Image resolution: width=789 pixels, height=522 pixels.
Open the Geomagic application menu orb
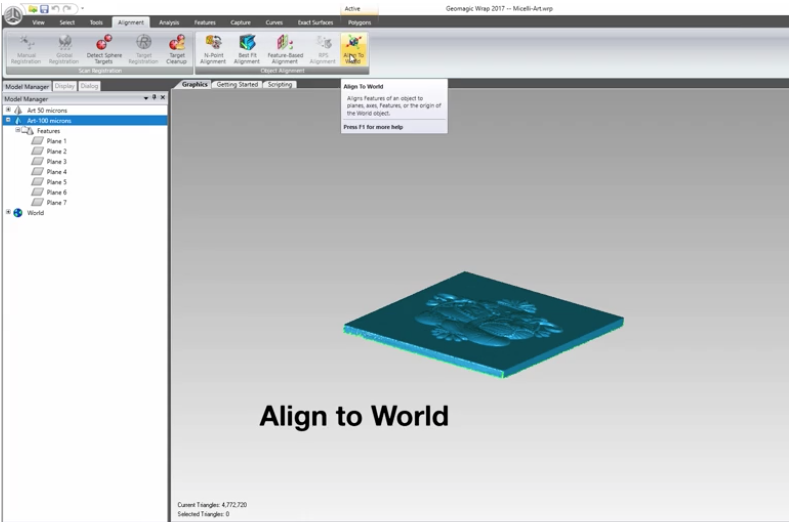pyautogui.click(x=13, y=15)
